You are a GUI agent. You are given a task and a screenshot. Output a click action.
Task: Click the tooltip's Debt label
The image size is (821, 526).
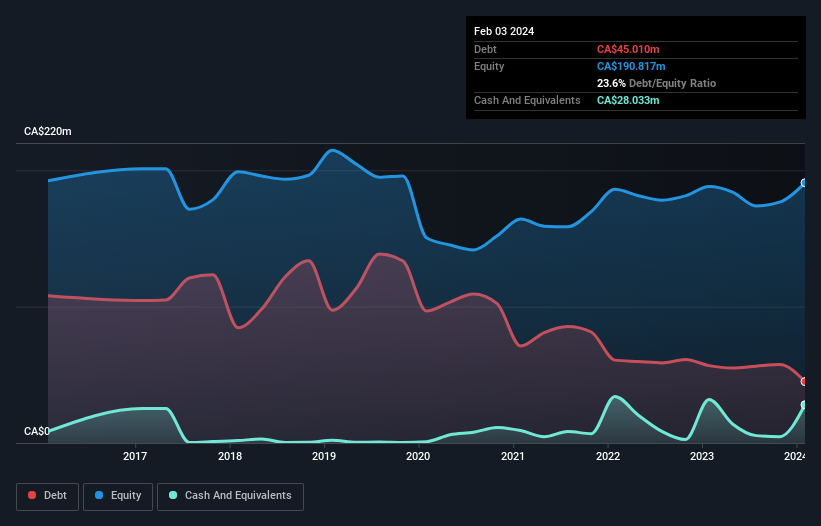click(x=485, y=49)
